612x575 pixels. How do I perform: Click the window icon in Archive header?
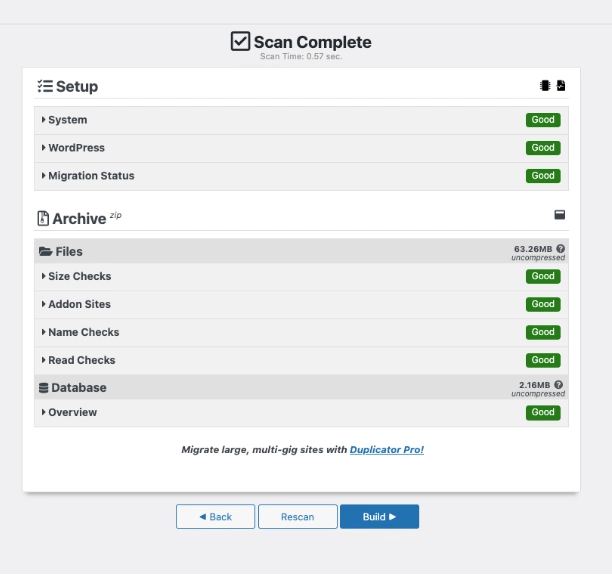(560, 214)
